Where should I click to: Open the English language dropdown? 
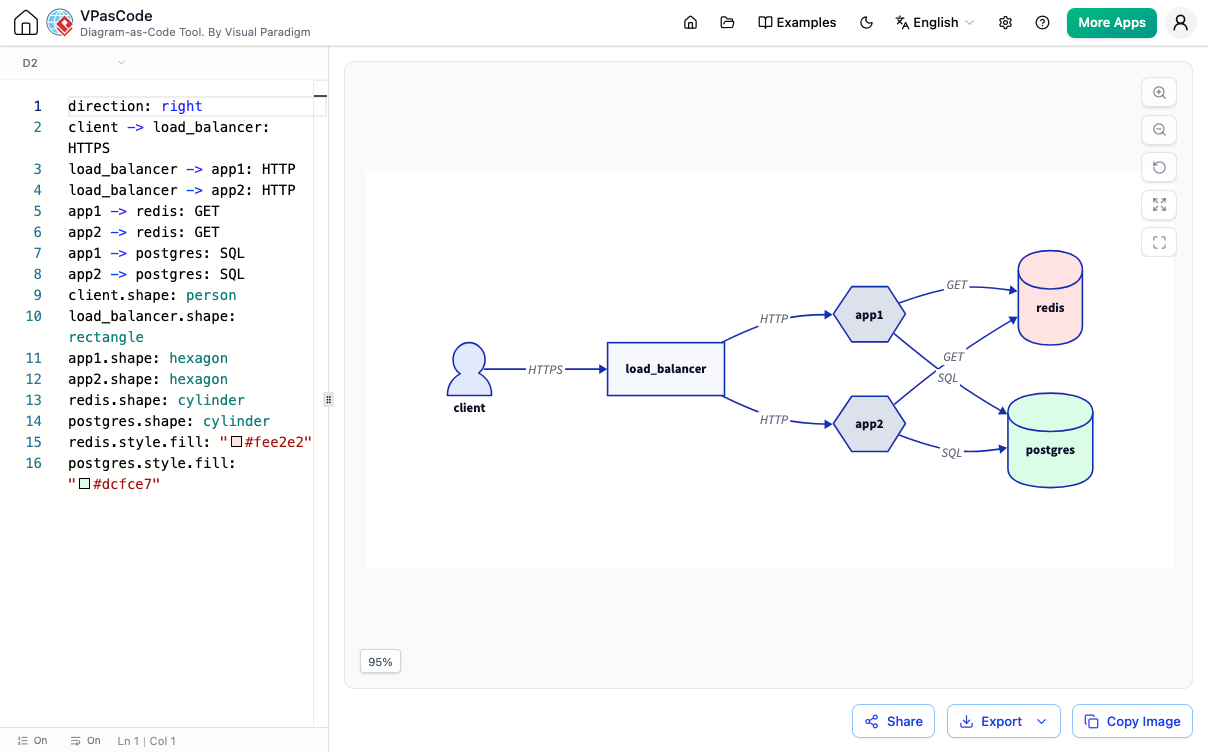(934, 23)
